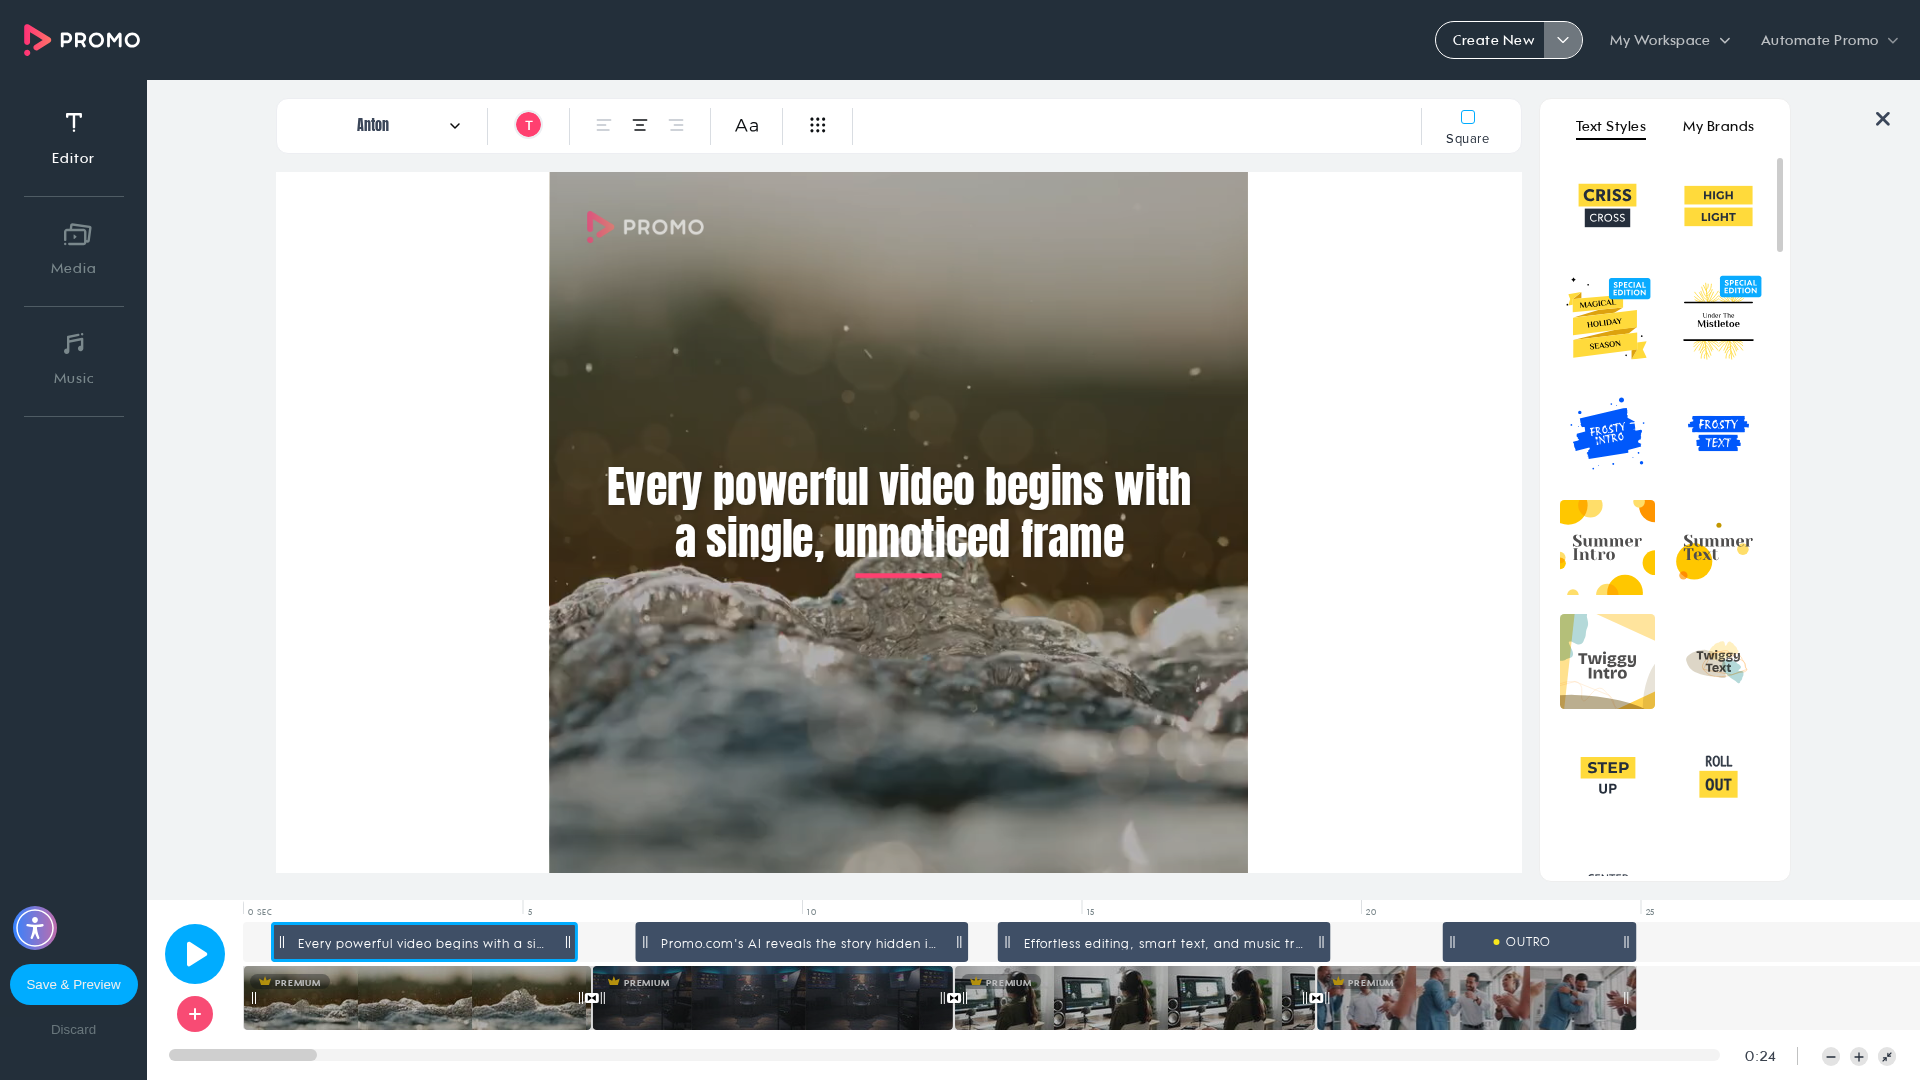Apply Frosty Intro text style

1607,433
